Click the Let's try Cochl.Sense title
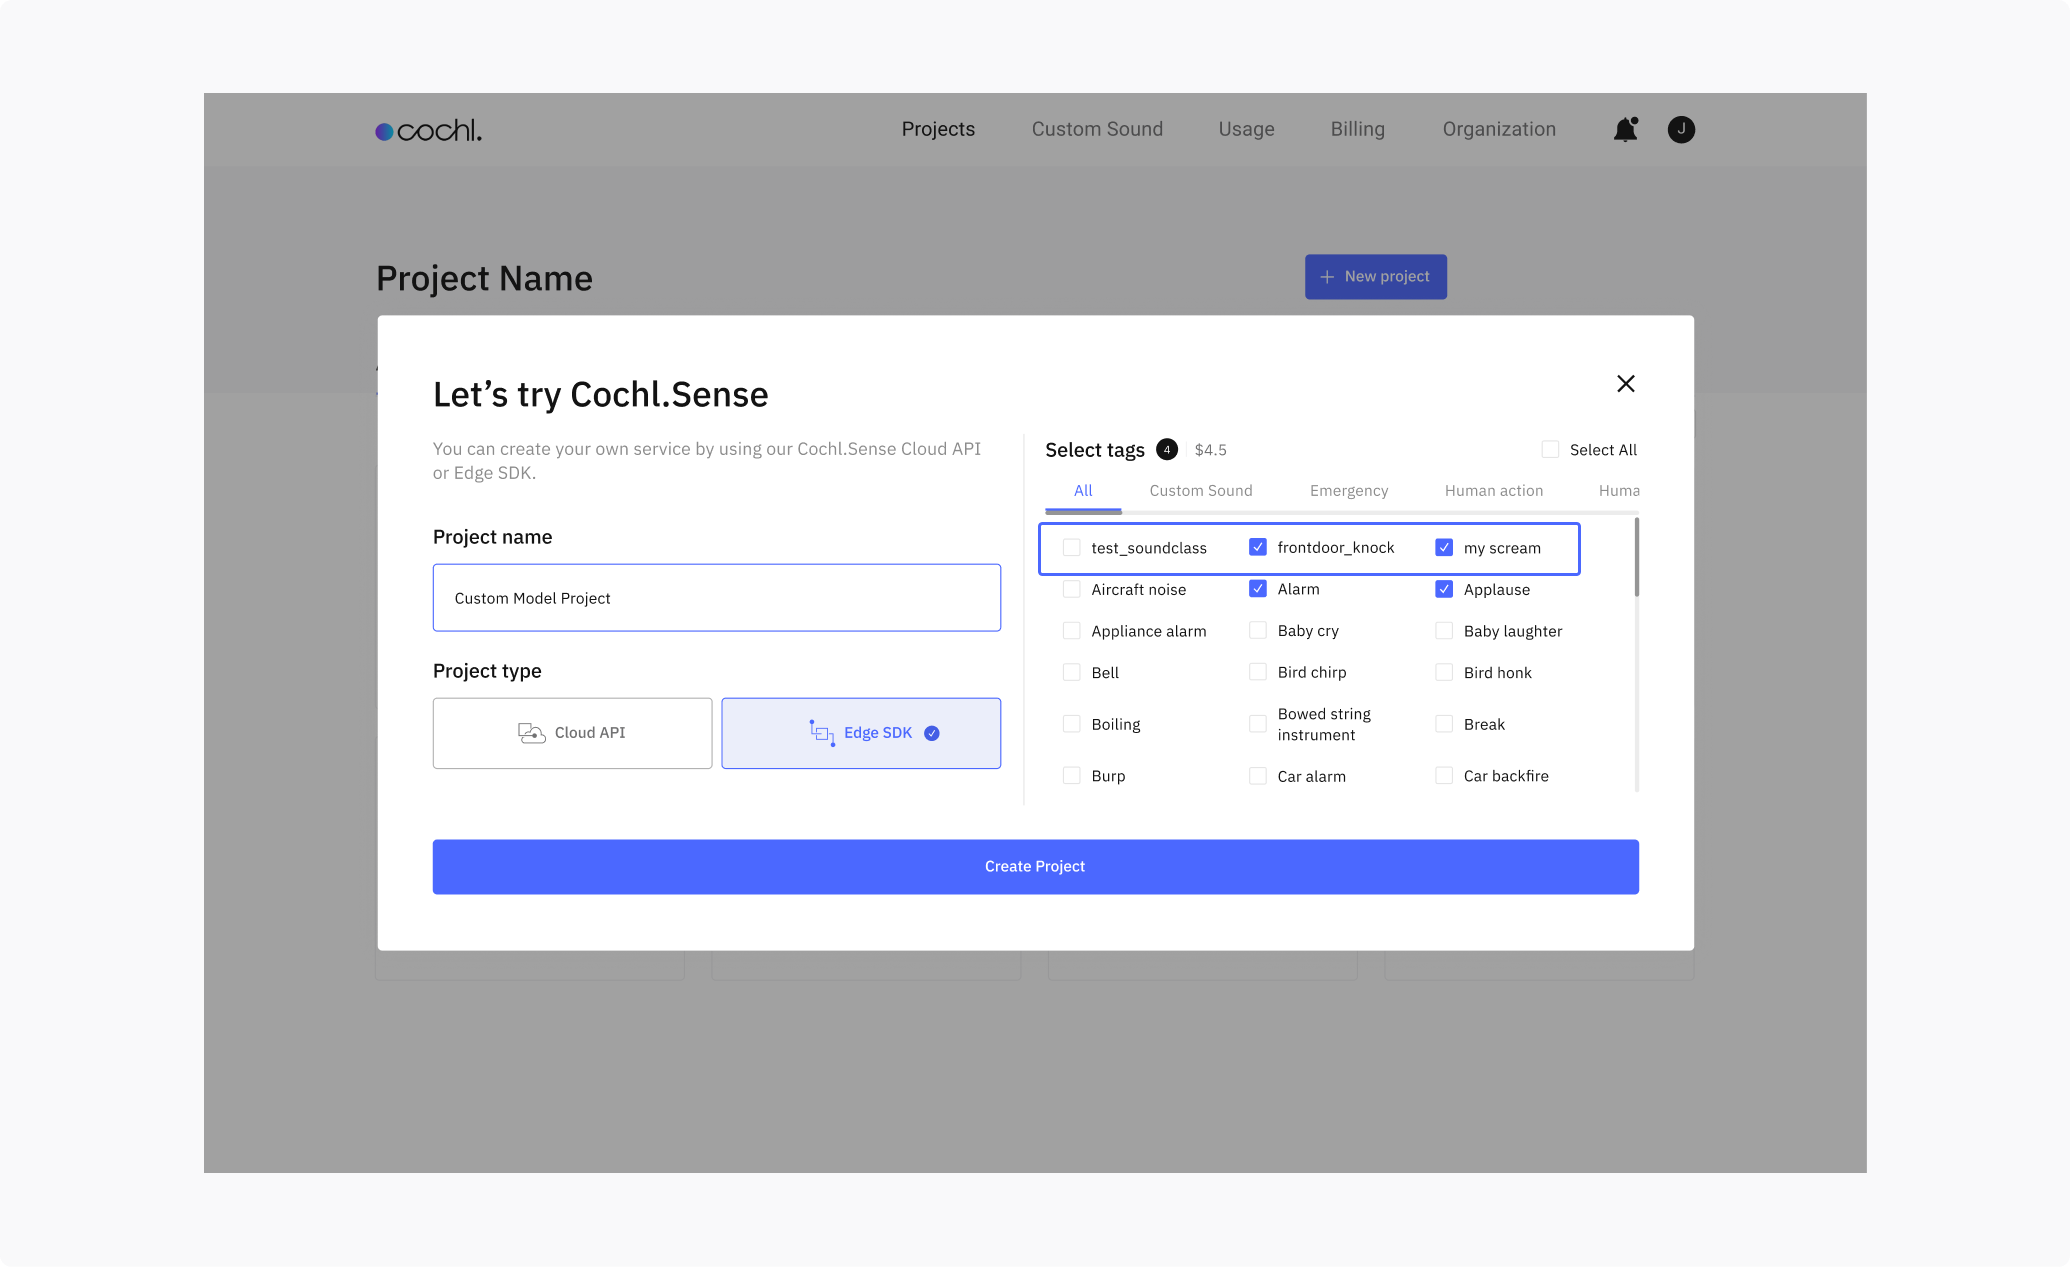This screenshot has height=1267, width=2070. click(x=600, y=395)
